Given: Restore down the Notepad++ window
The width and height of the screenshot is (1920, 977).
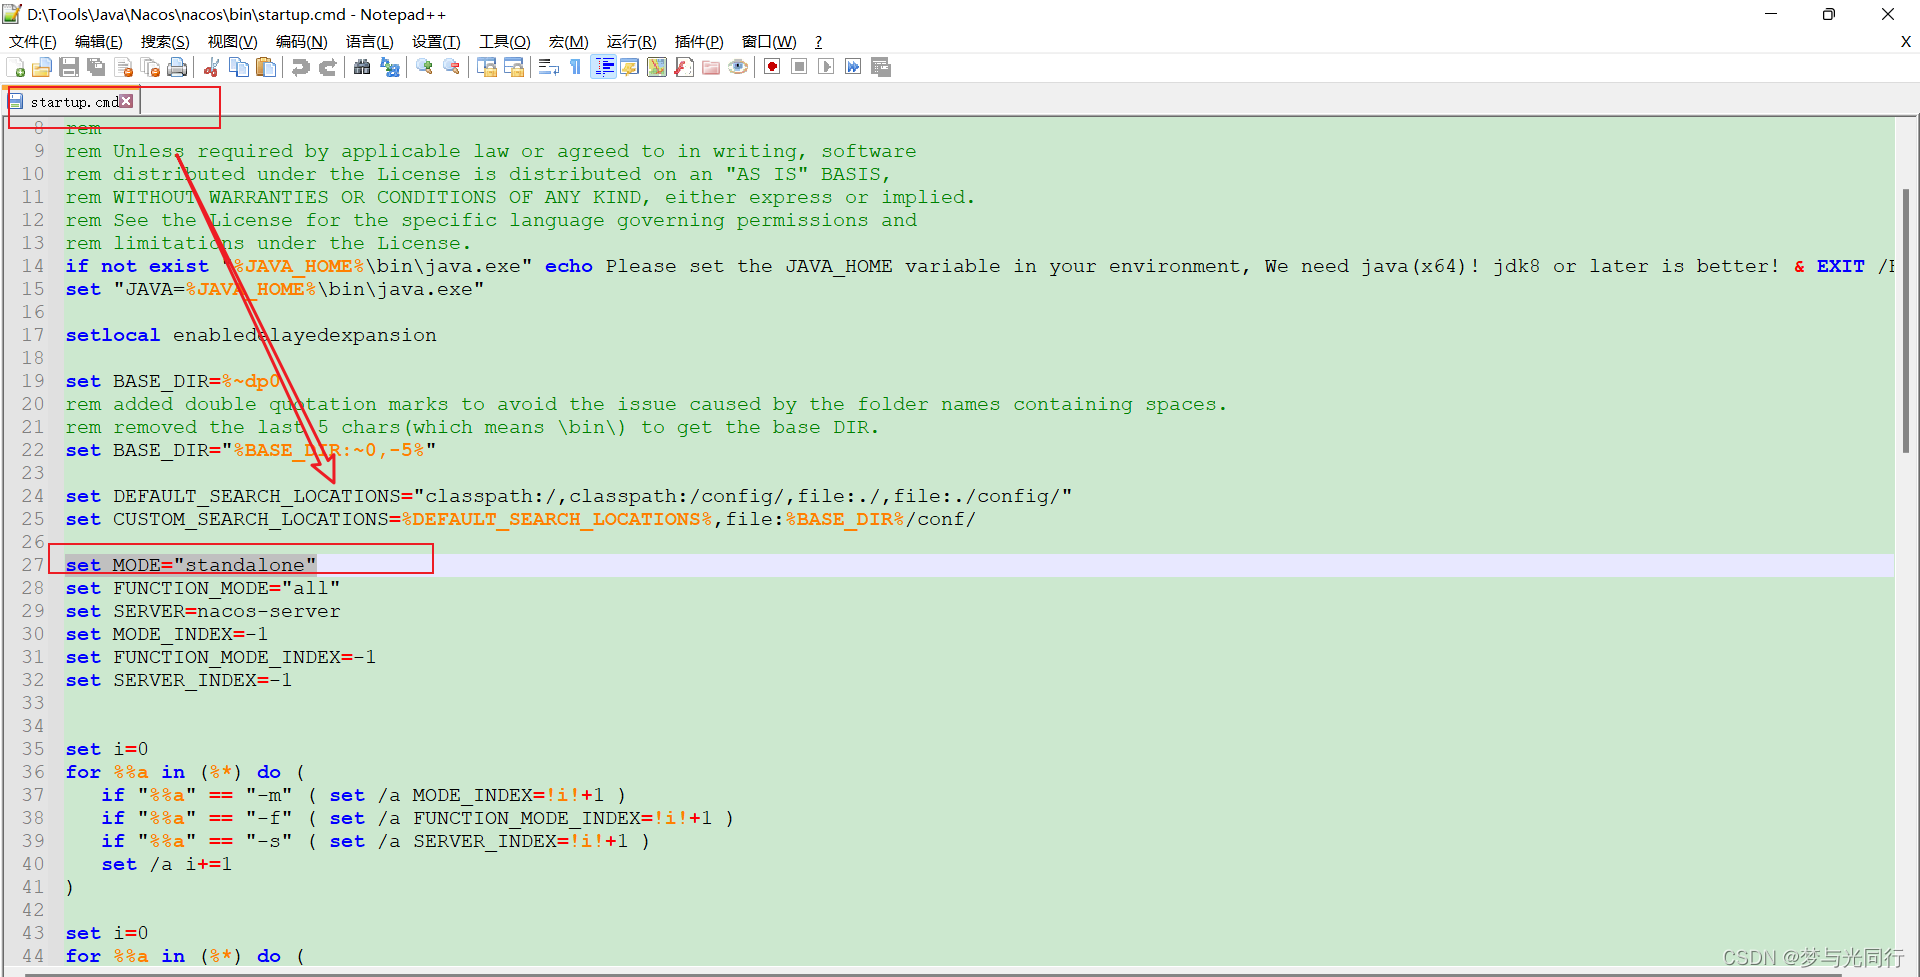Looking at the screenshot, I should click(1829, 14).
